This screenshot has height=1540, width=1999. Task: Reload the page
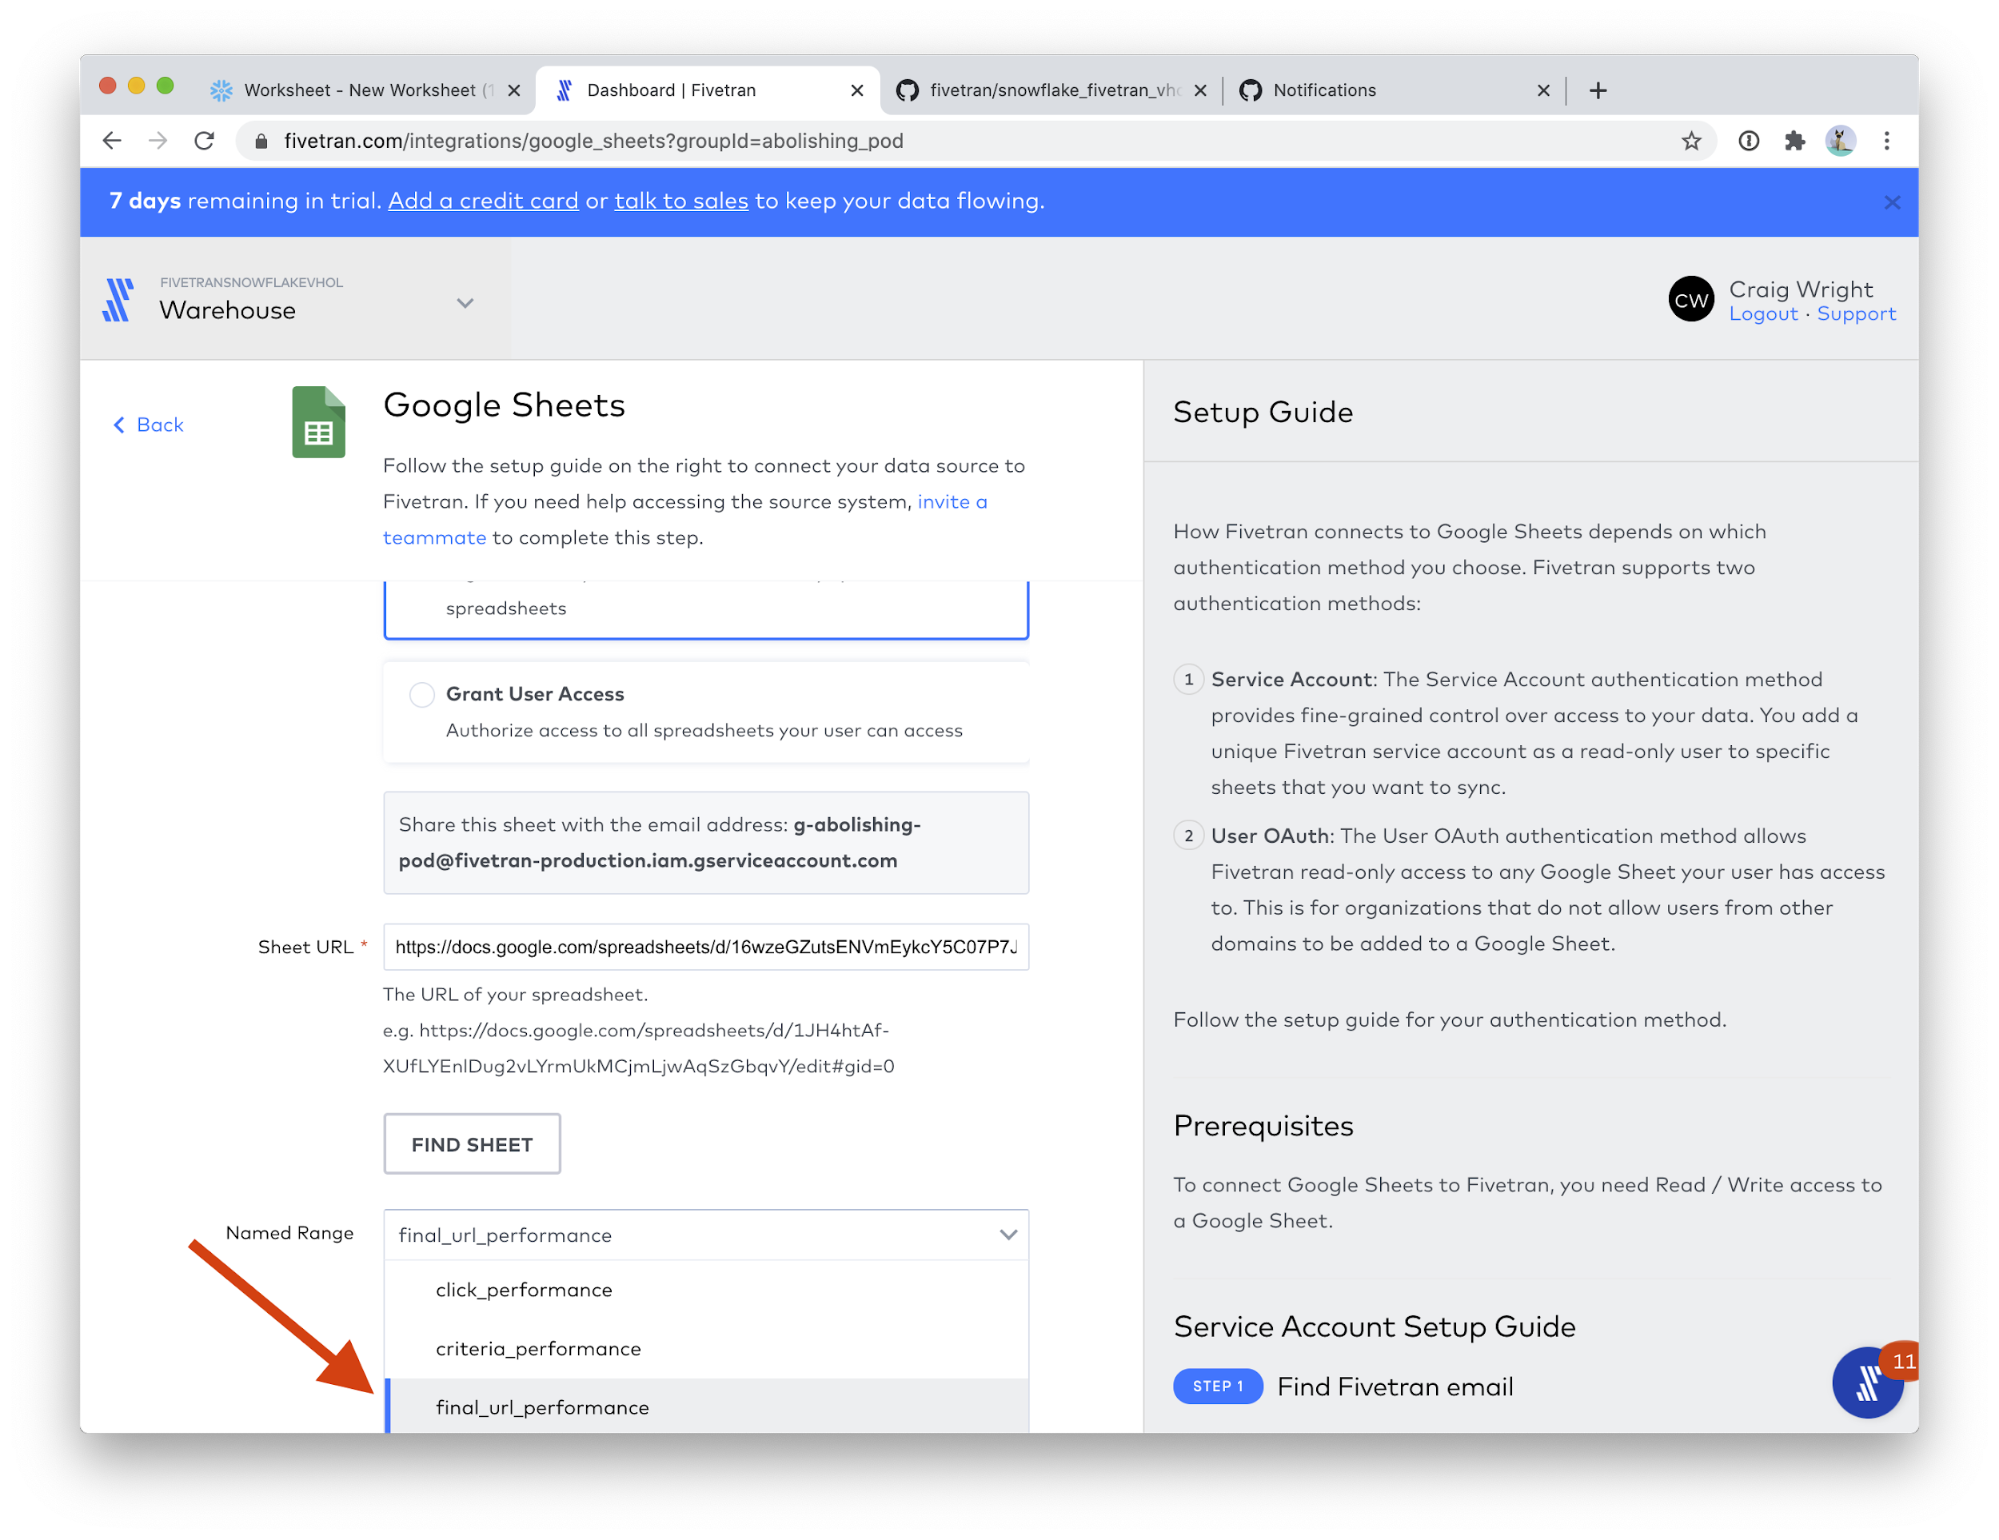click(205, 141)
